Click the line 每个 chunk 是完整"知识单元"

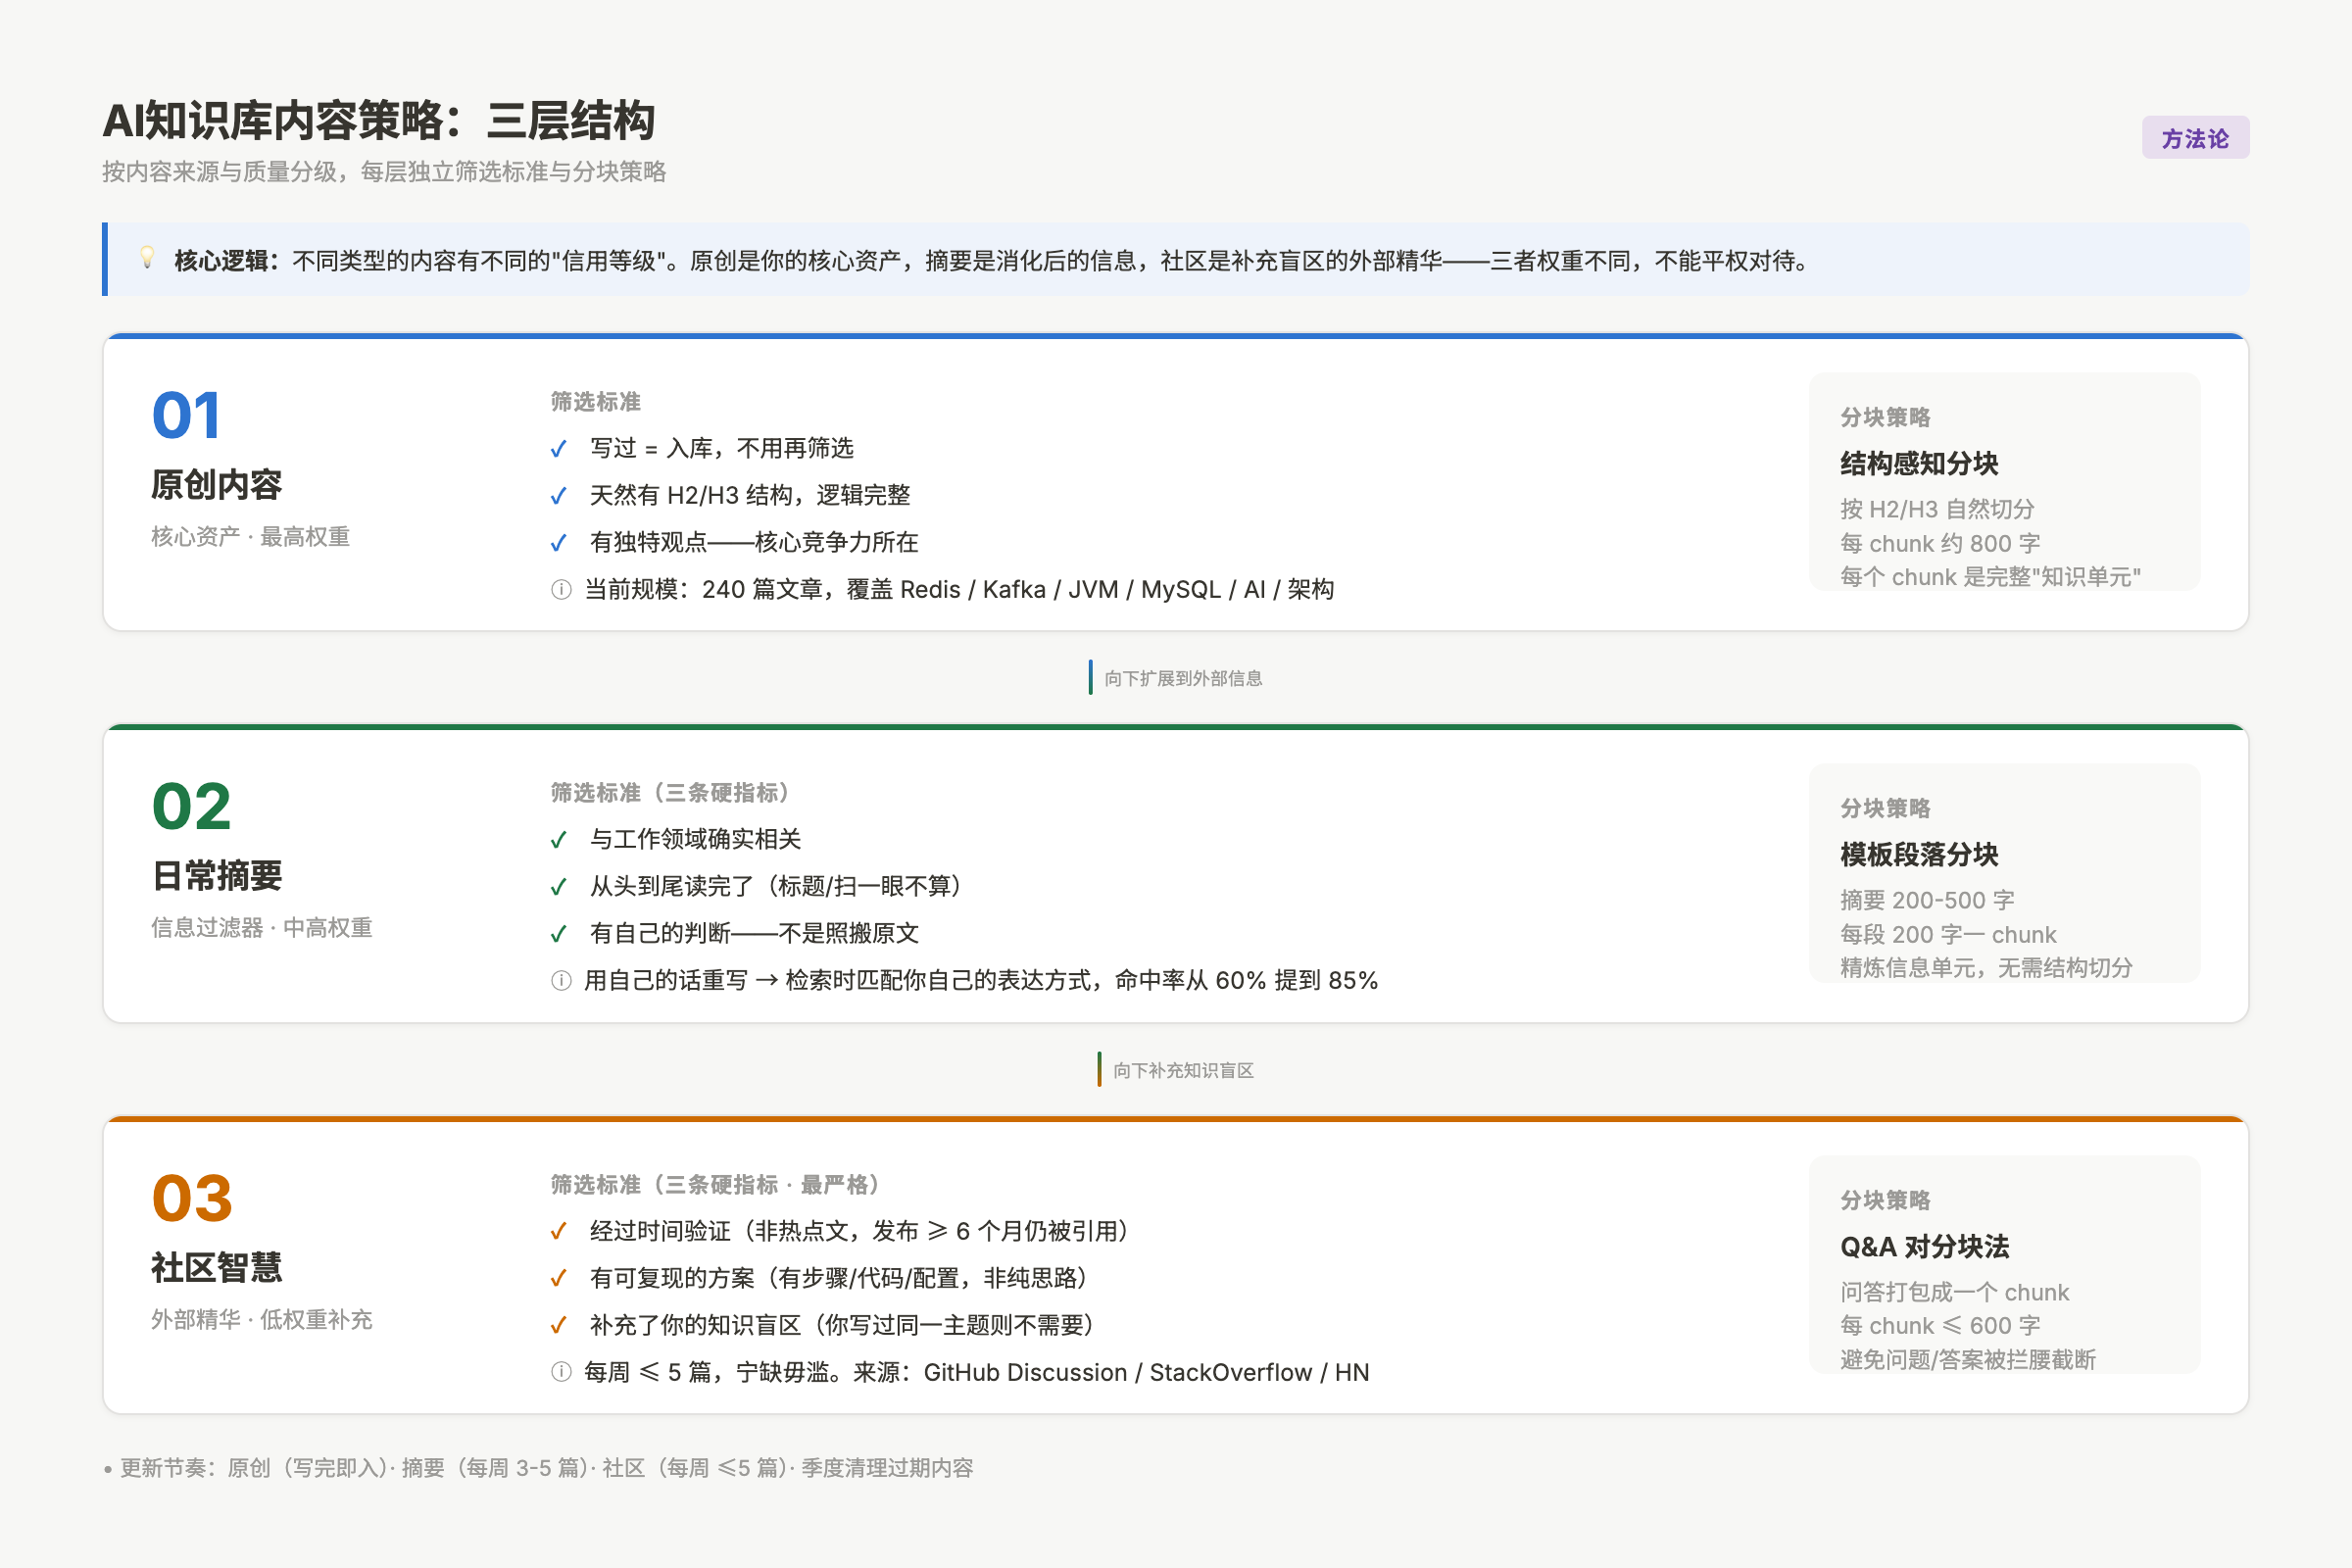coord(1990,577)
